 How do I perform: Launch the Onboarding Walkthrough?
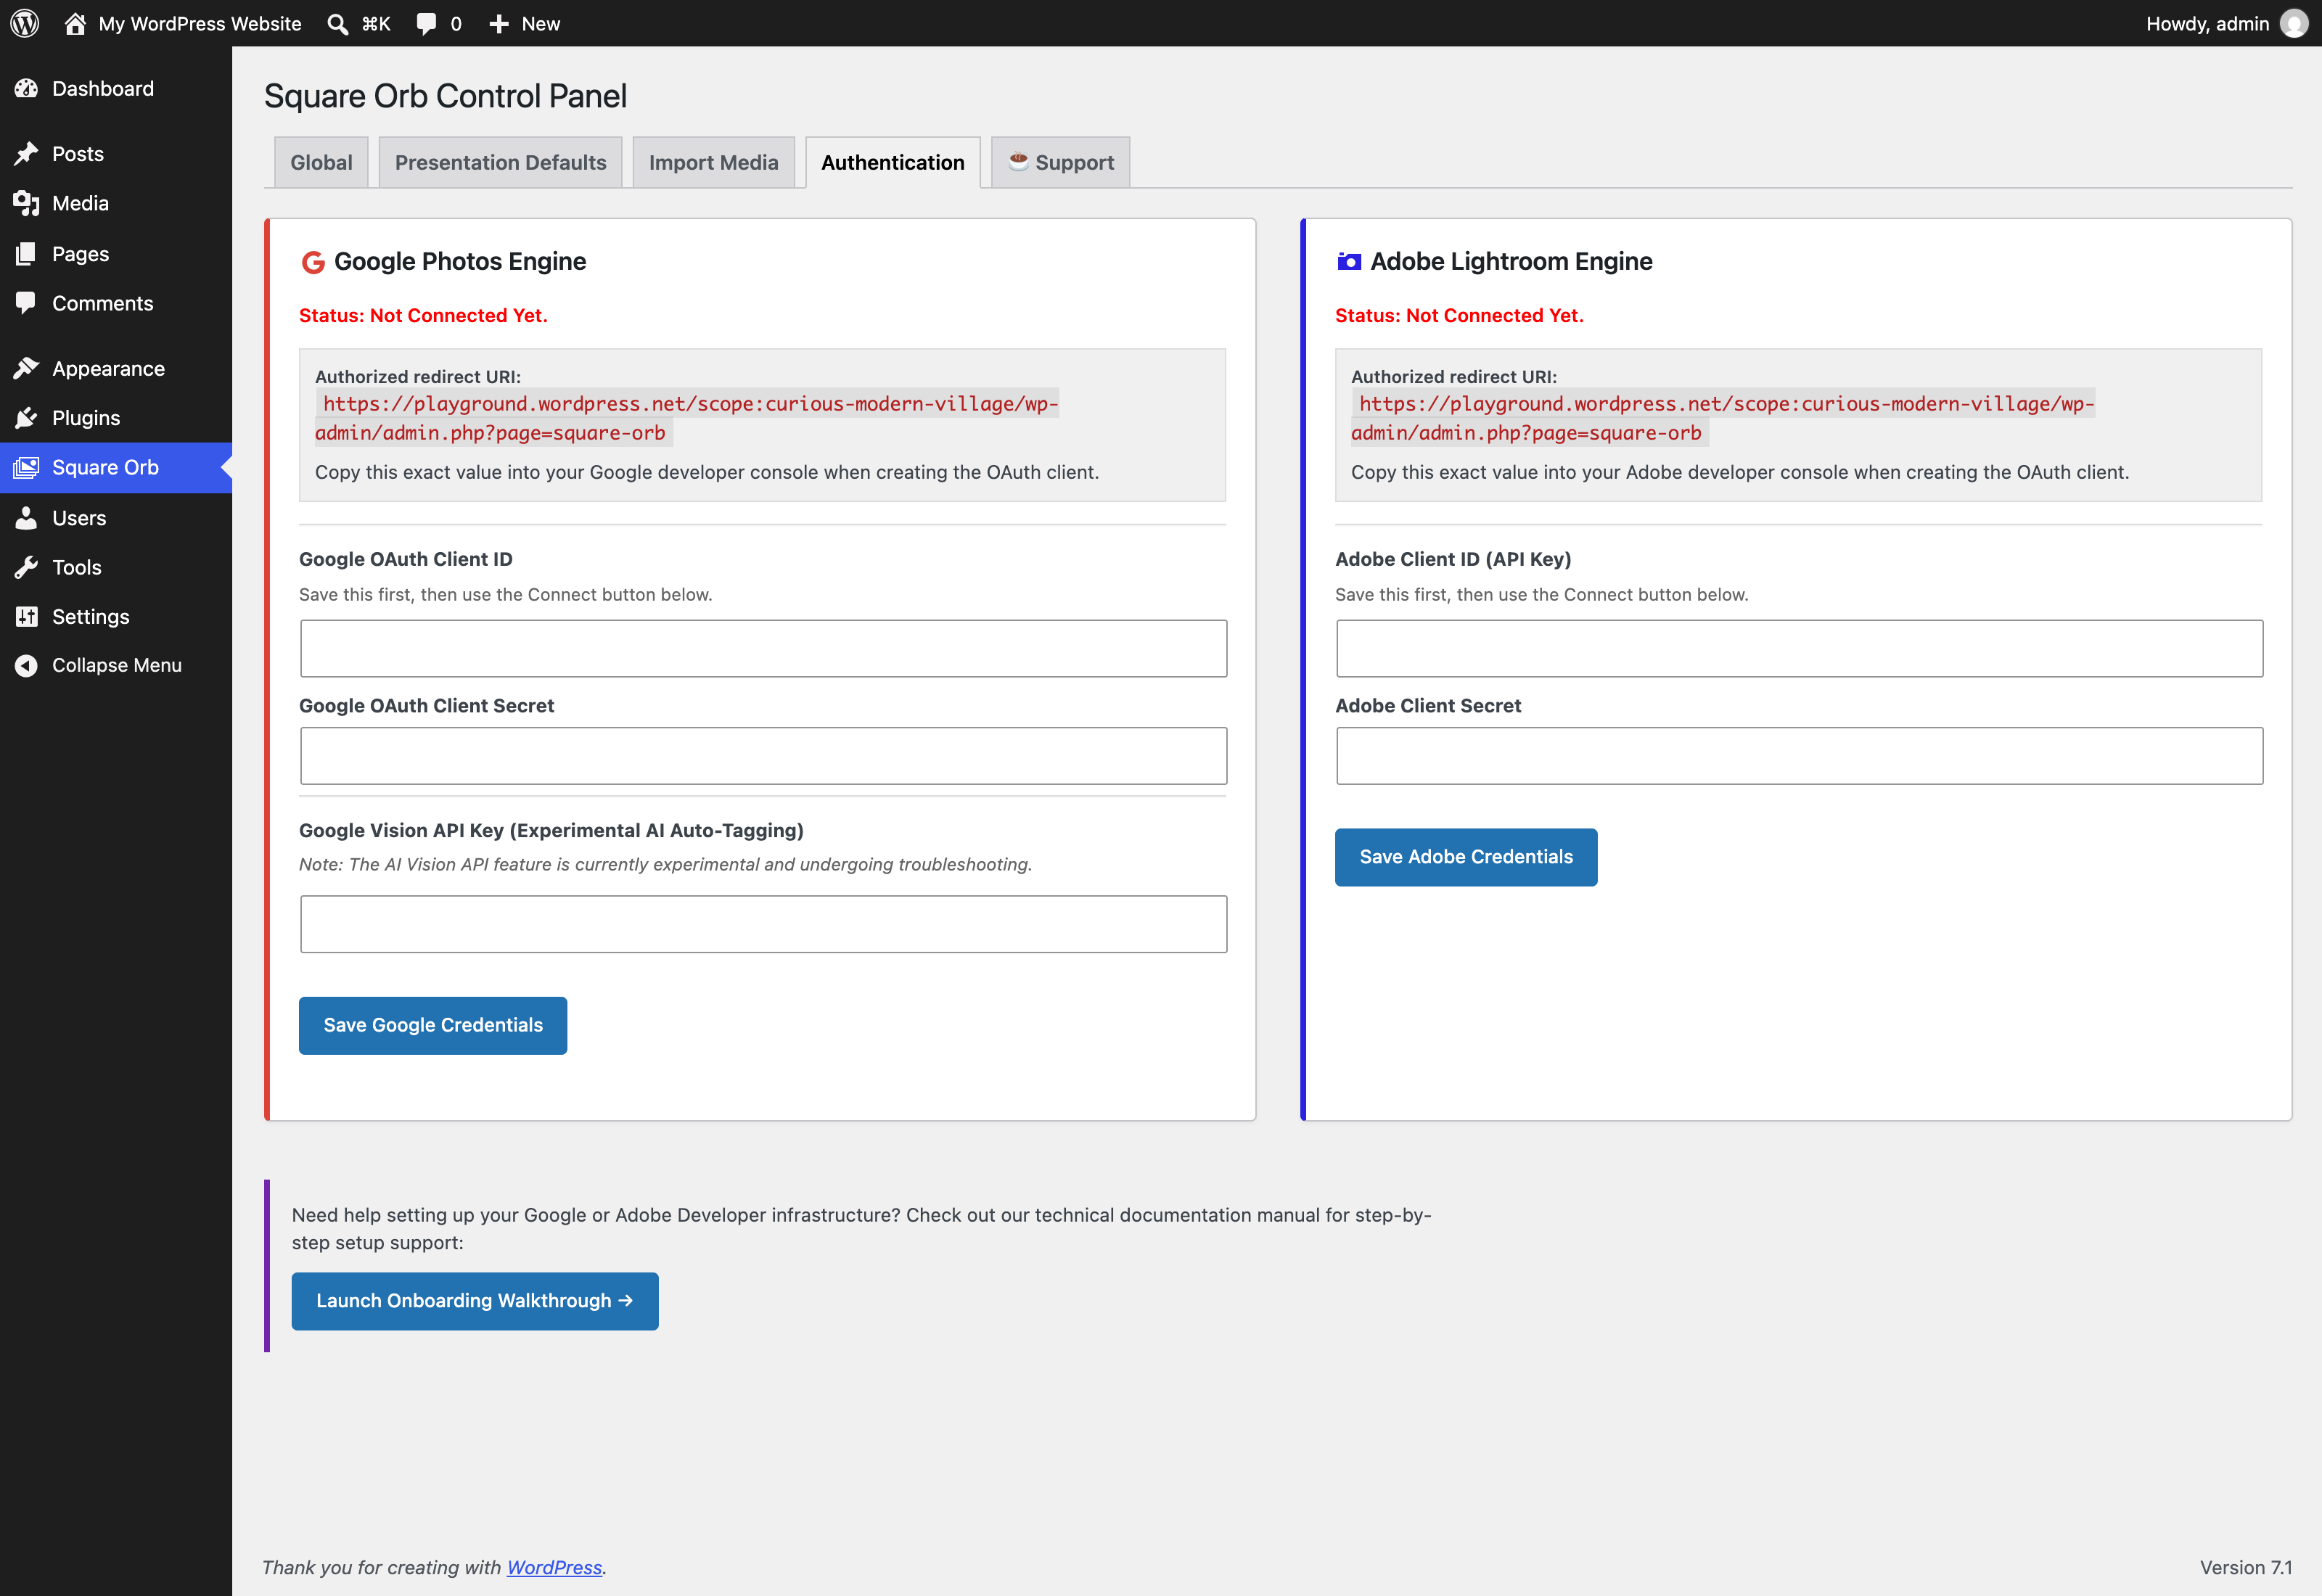click(475, 1301)
